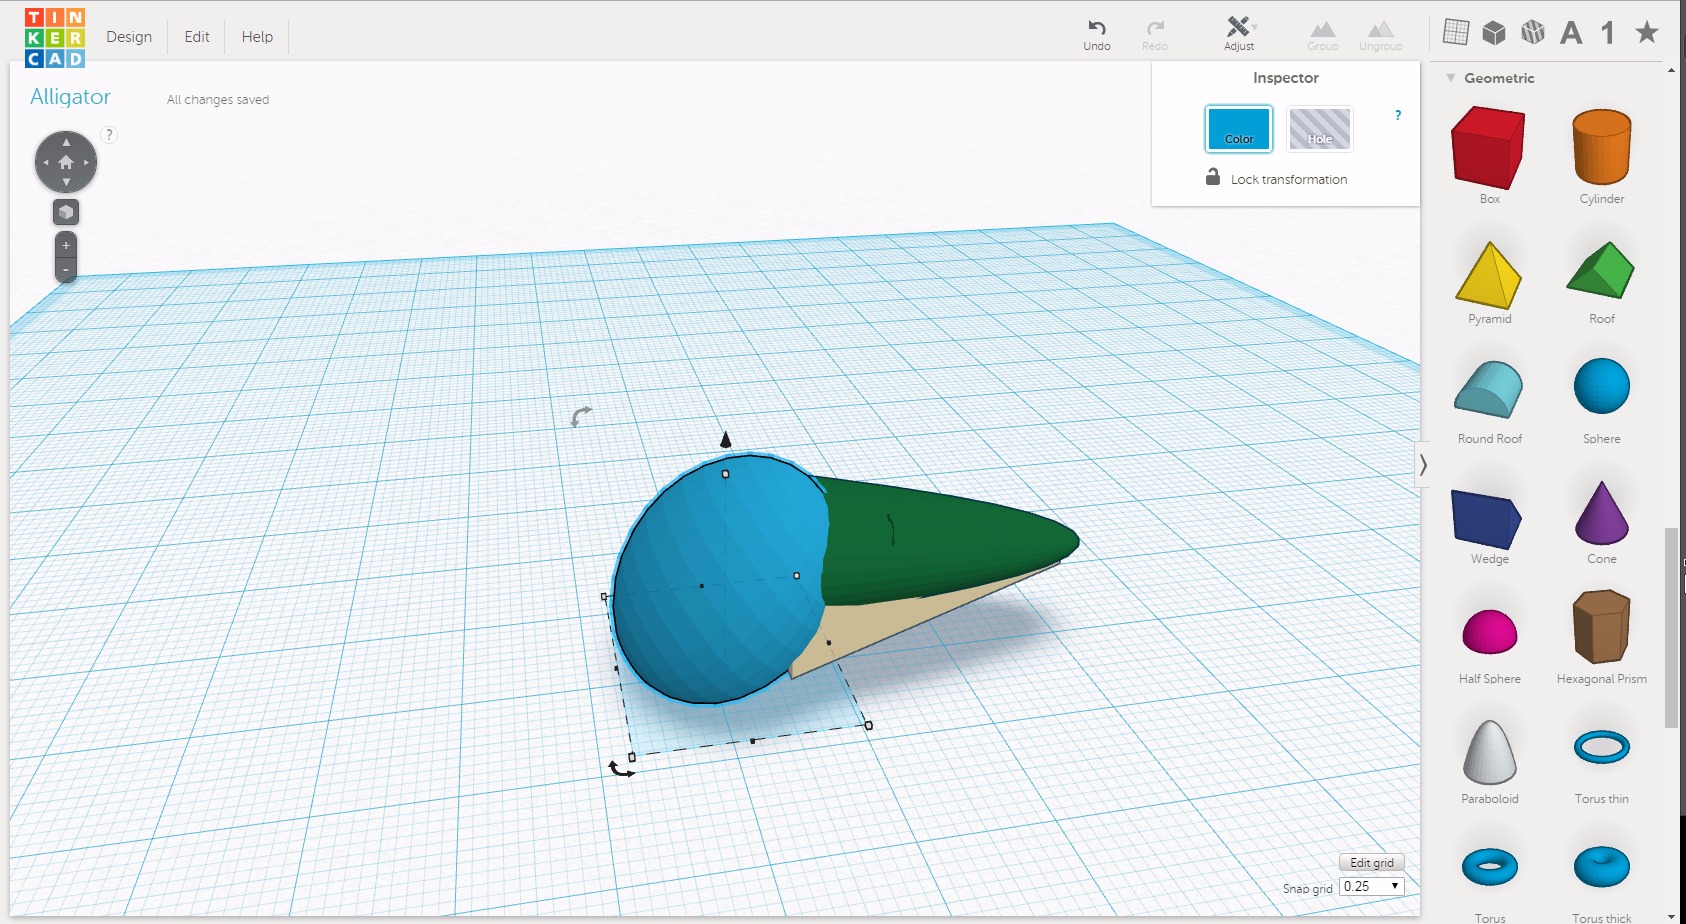The height and width of the screenshot is (924, 1686).
Task: Click the Redo button
Action: pos(1155,35)
